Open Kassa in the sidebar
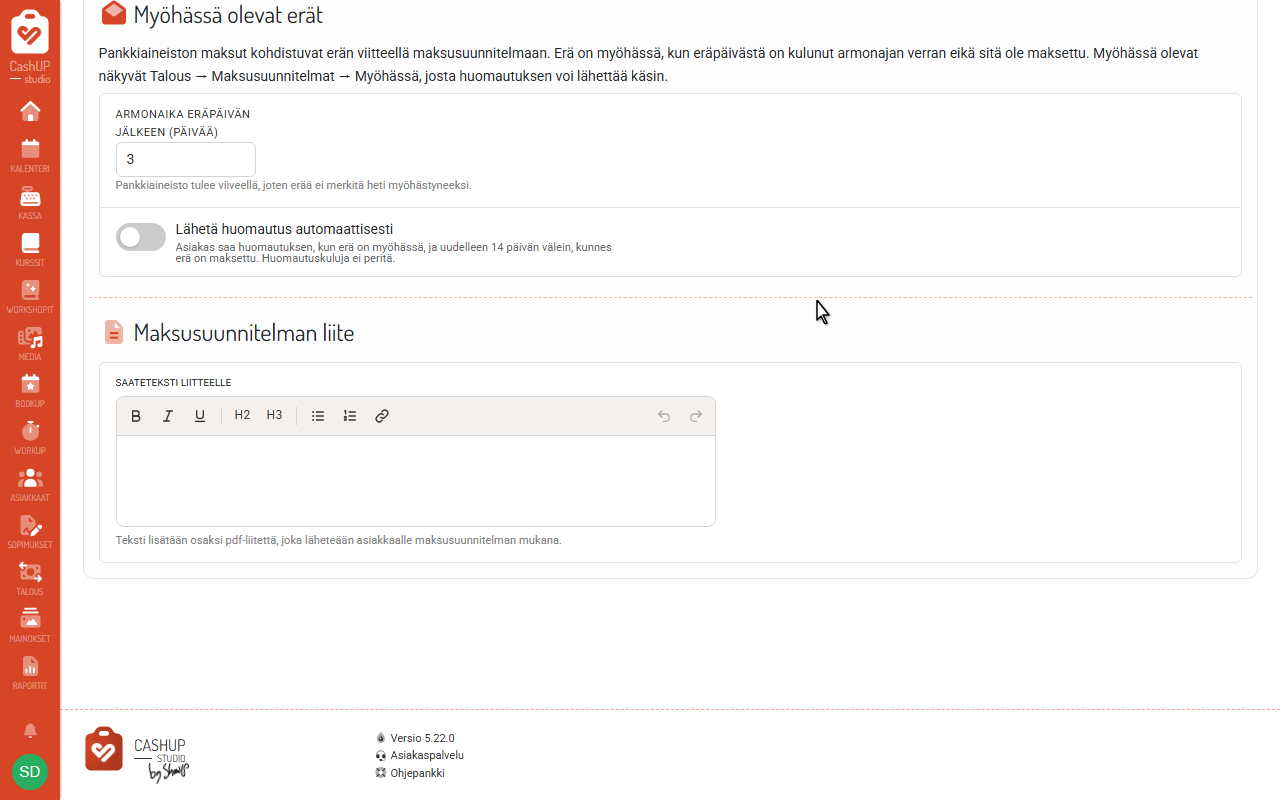The width and height of the screenshot is (1280, 800). 30,202
